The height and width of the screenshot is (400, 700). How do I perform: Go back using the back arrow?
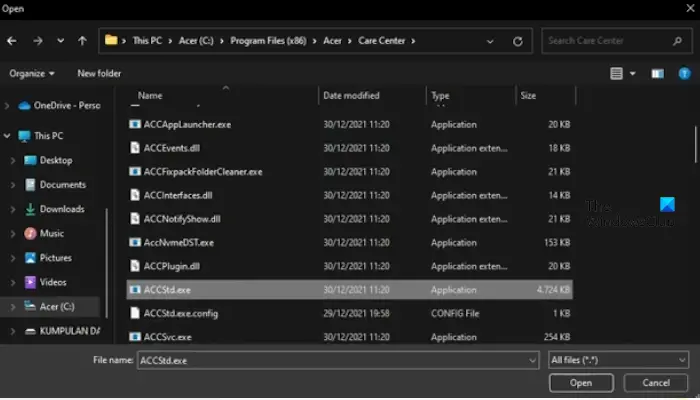tap(12, 41)
